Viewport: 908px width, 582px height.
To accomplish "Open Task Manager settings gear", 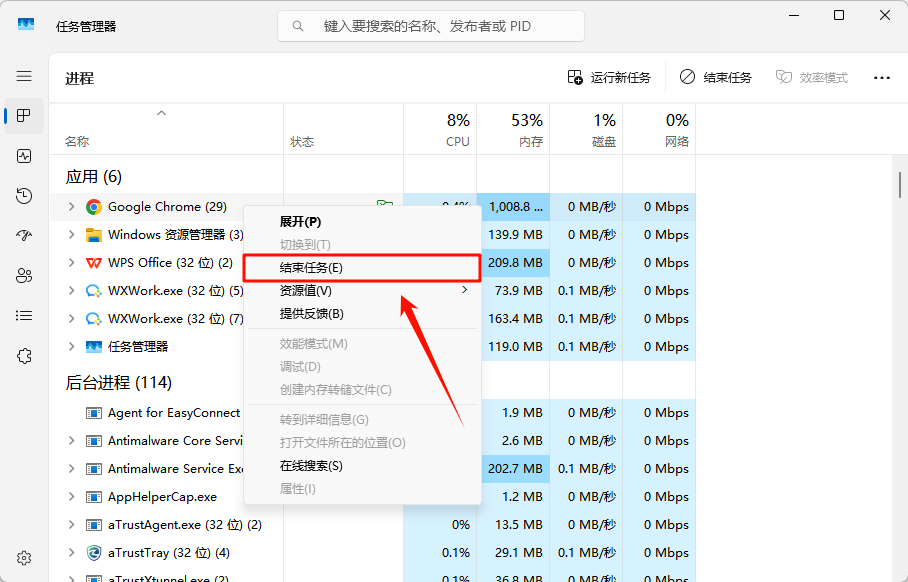I will [24, 558].
